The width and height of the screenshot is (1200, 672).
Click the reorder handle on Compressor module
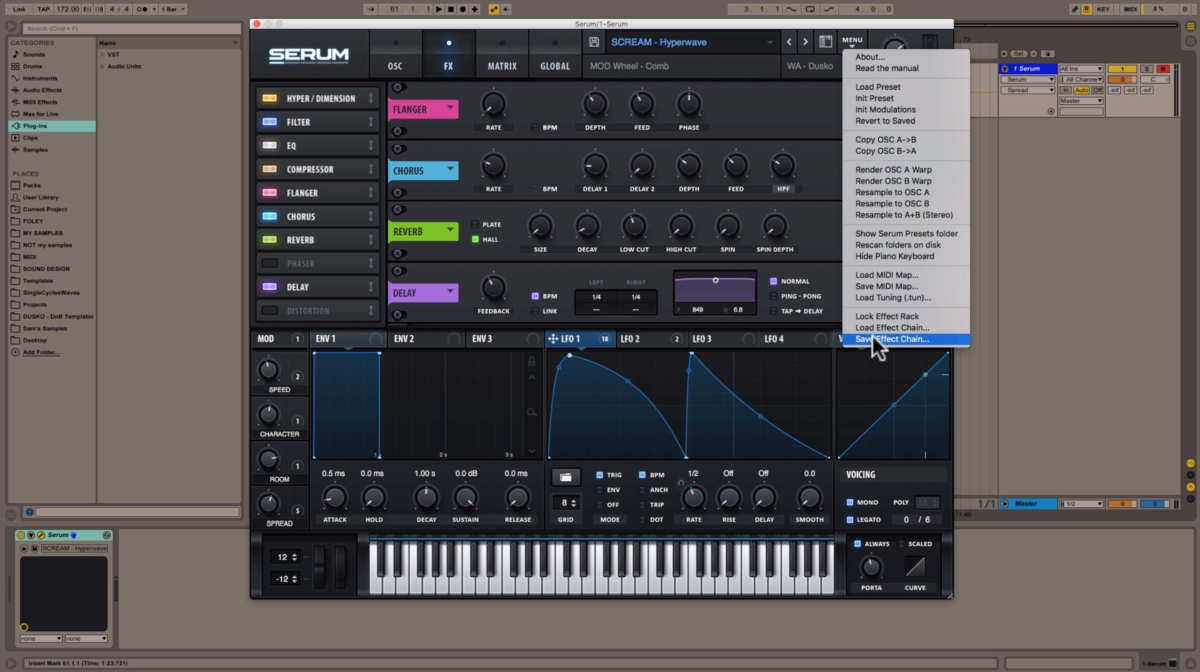371,169
